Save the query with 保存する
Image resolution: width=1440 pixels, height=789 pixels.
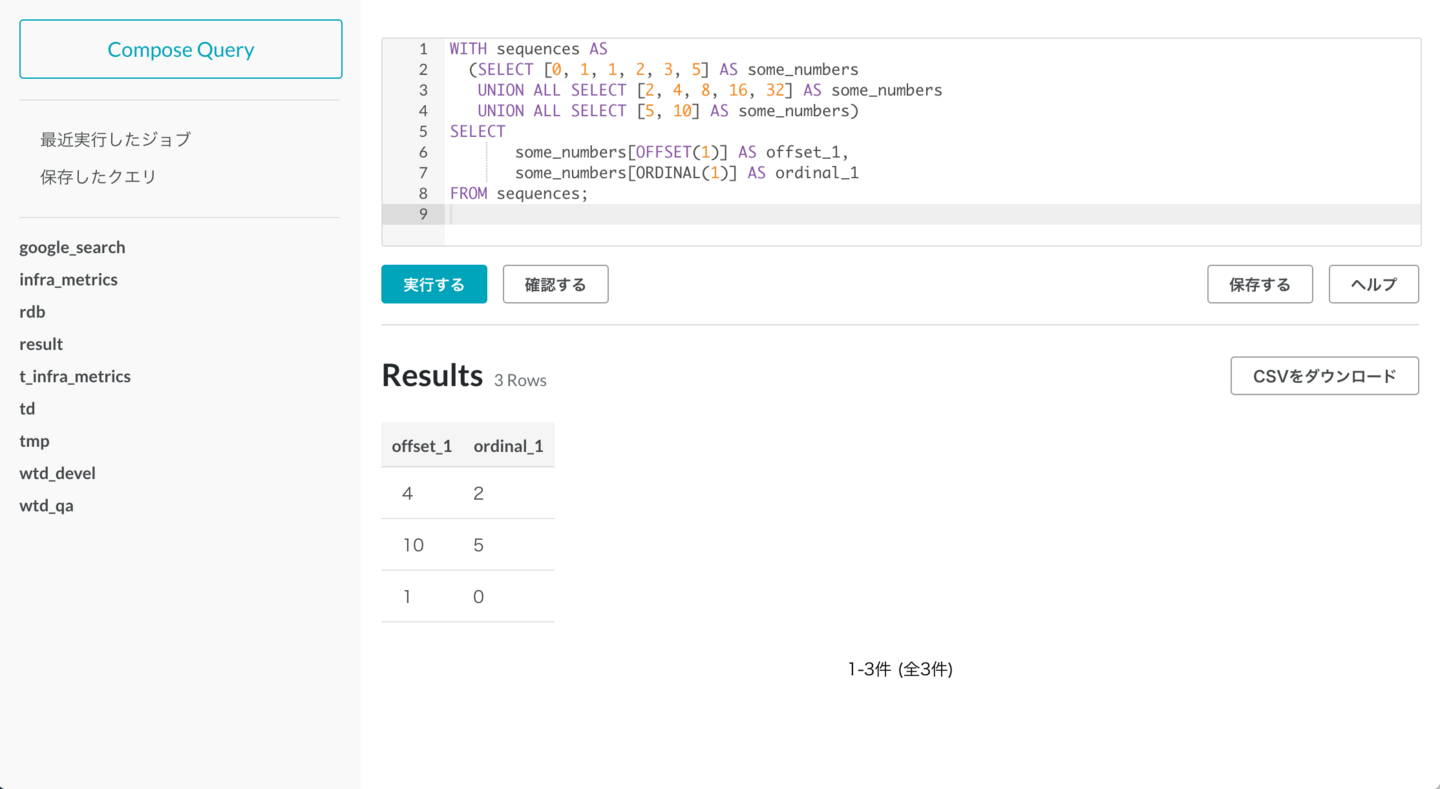click(1259, 284)
